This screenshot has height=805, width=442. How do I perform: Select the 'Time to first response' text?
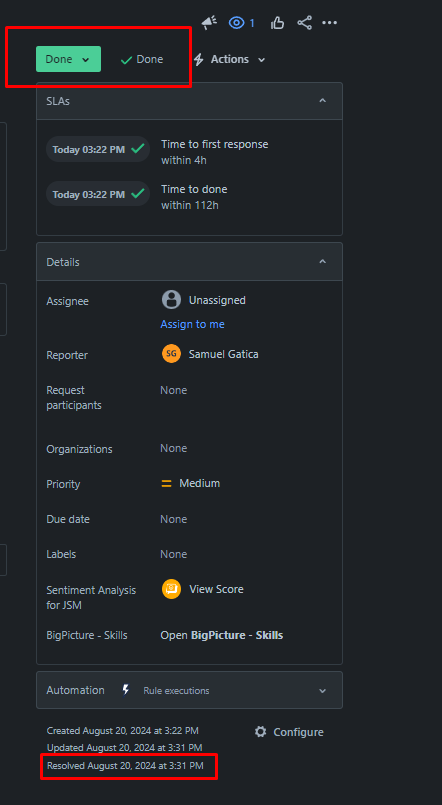click(x=215, y=144)
